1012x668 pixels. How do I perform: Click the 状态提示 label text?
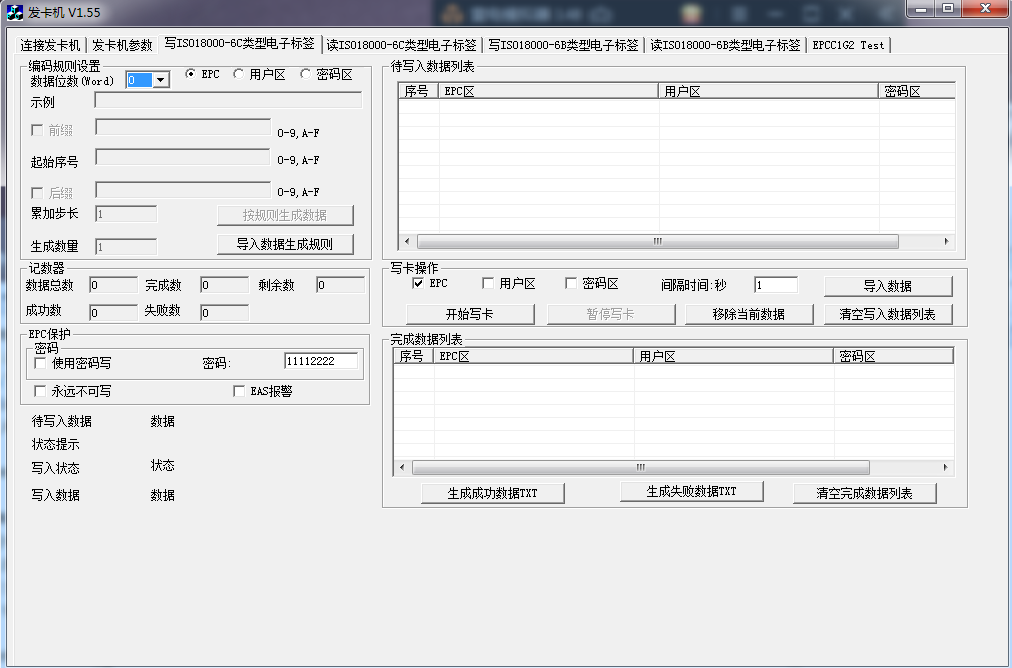point(56,445)
